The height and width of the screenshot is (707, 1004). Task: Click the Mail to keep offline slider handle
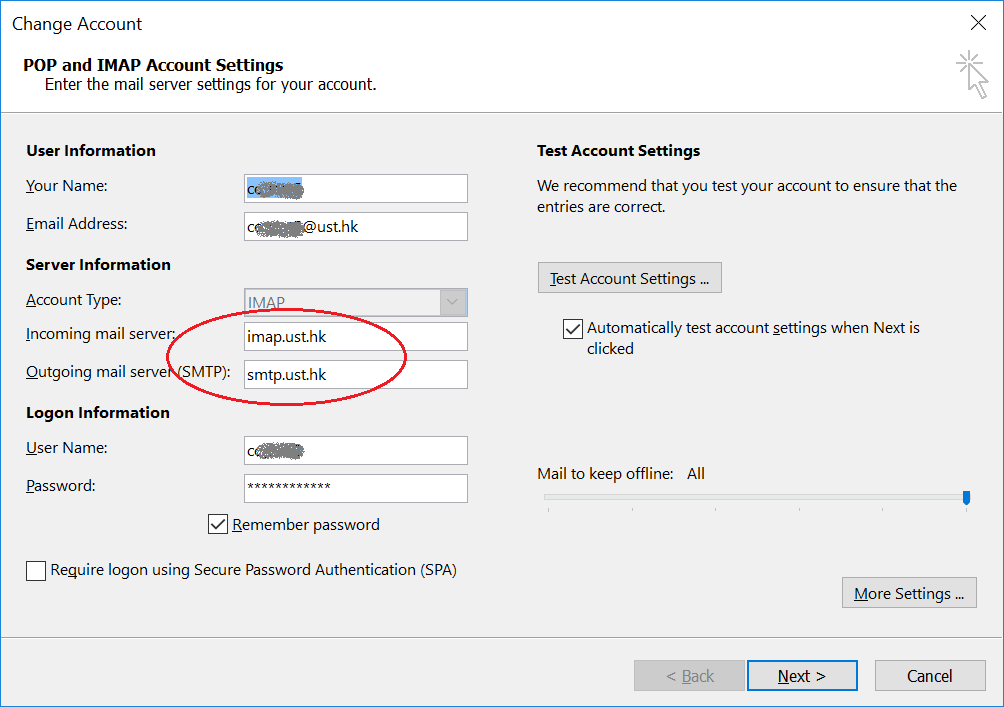[x=966, y=497]
